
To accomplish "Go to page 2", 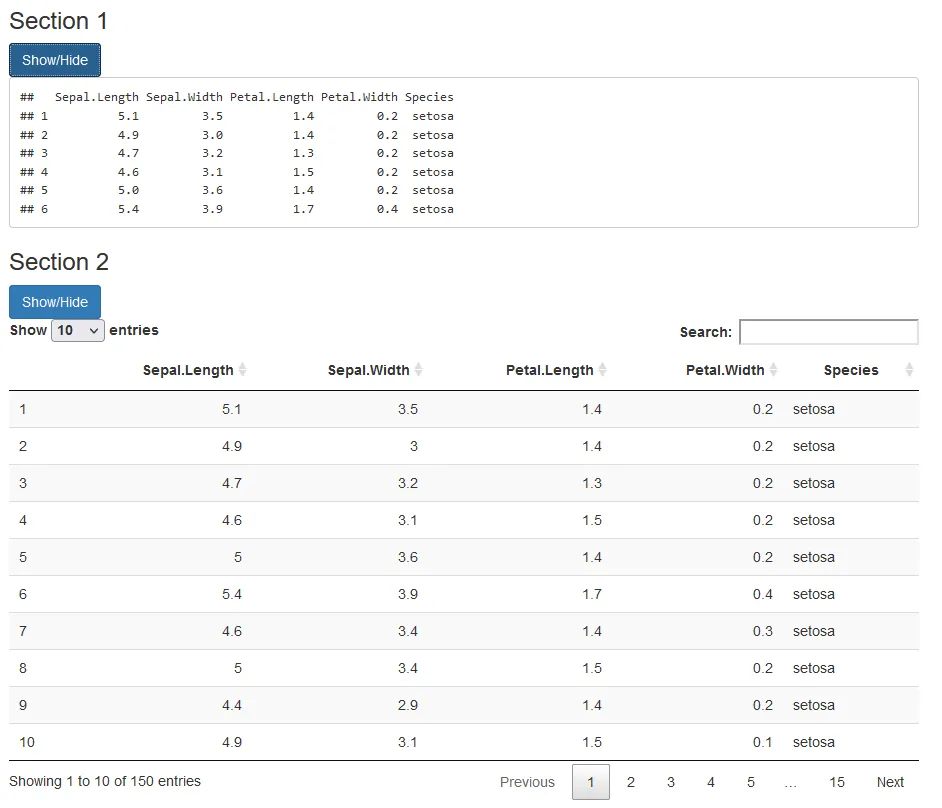I will tap(631, 782).
